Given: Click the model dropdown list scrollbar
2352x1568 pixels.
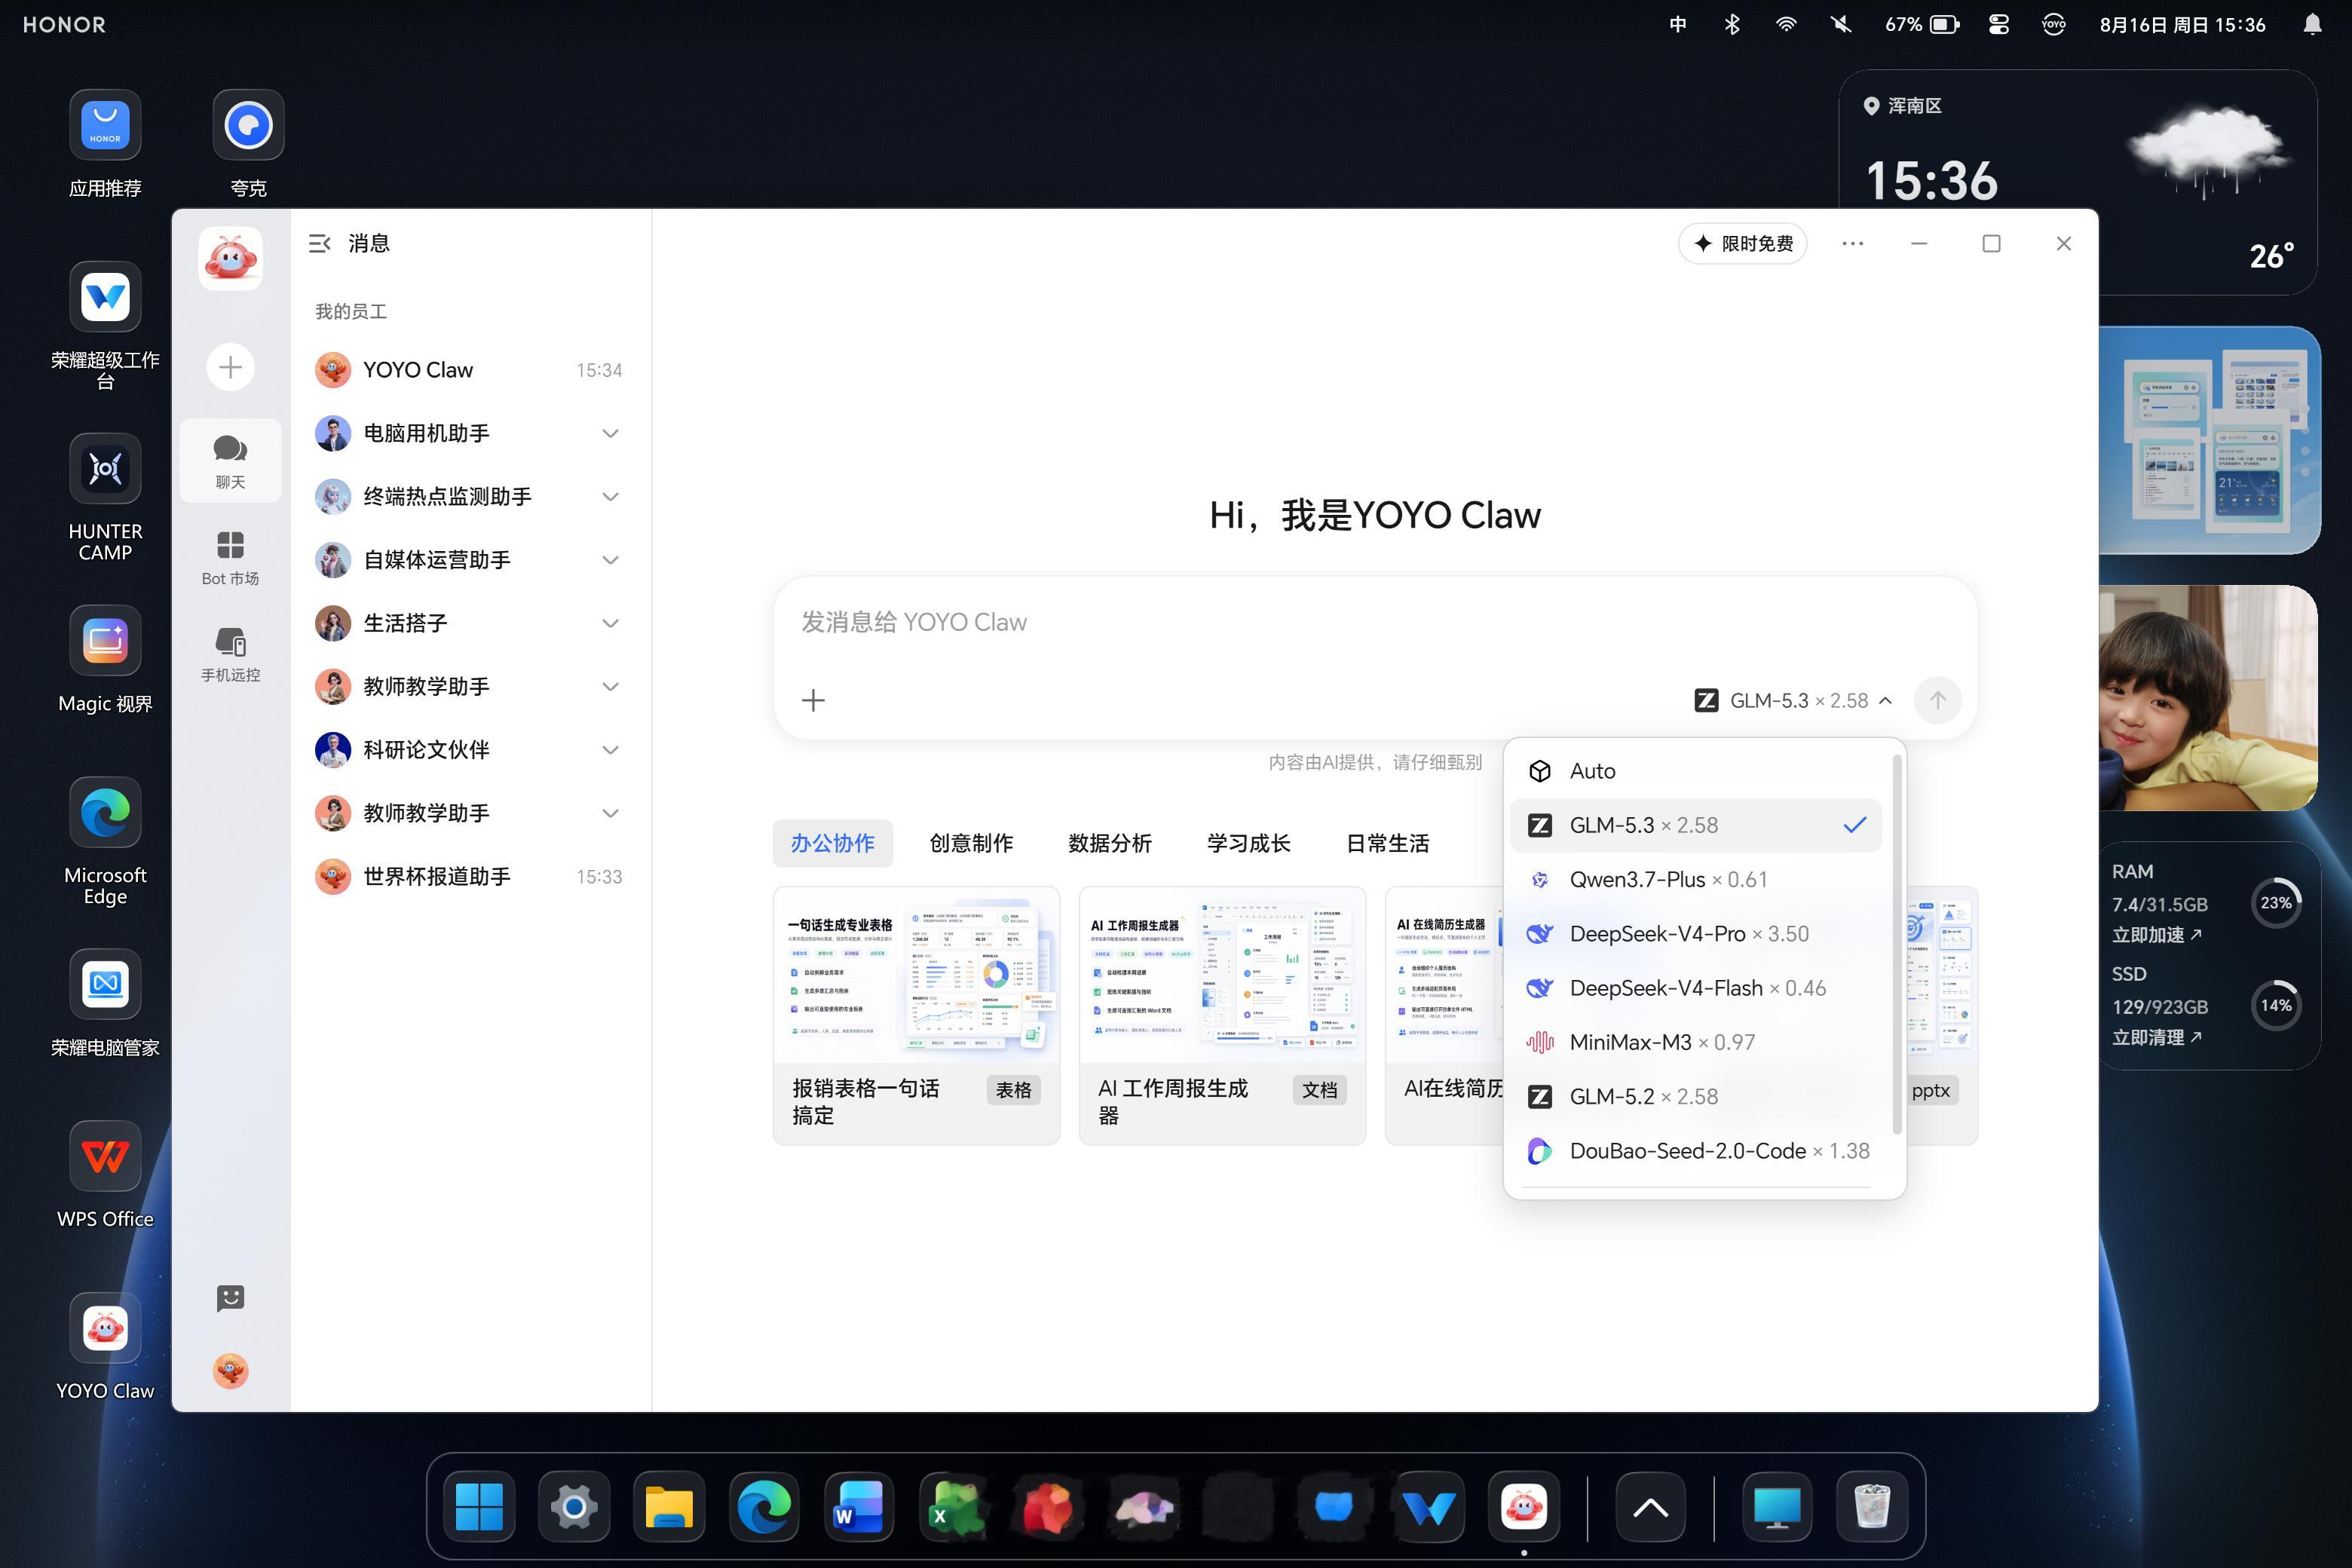Looking at the screenshot, I should coord(1896,944).
